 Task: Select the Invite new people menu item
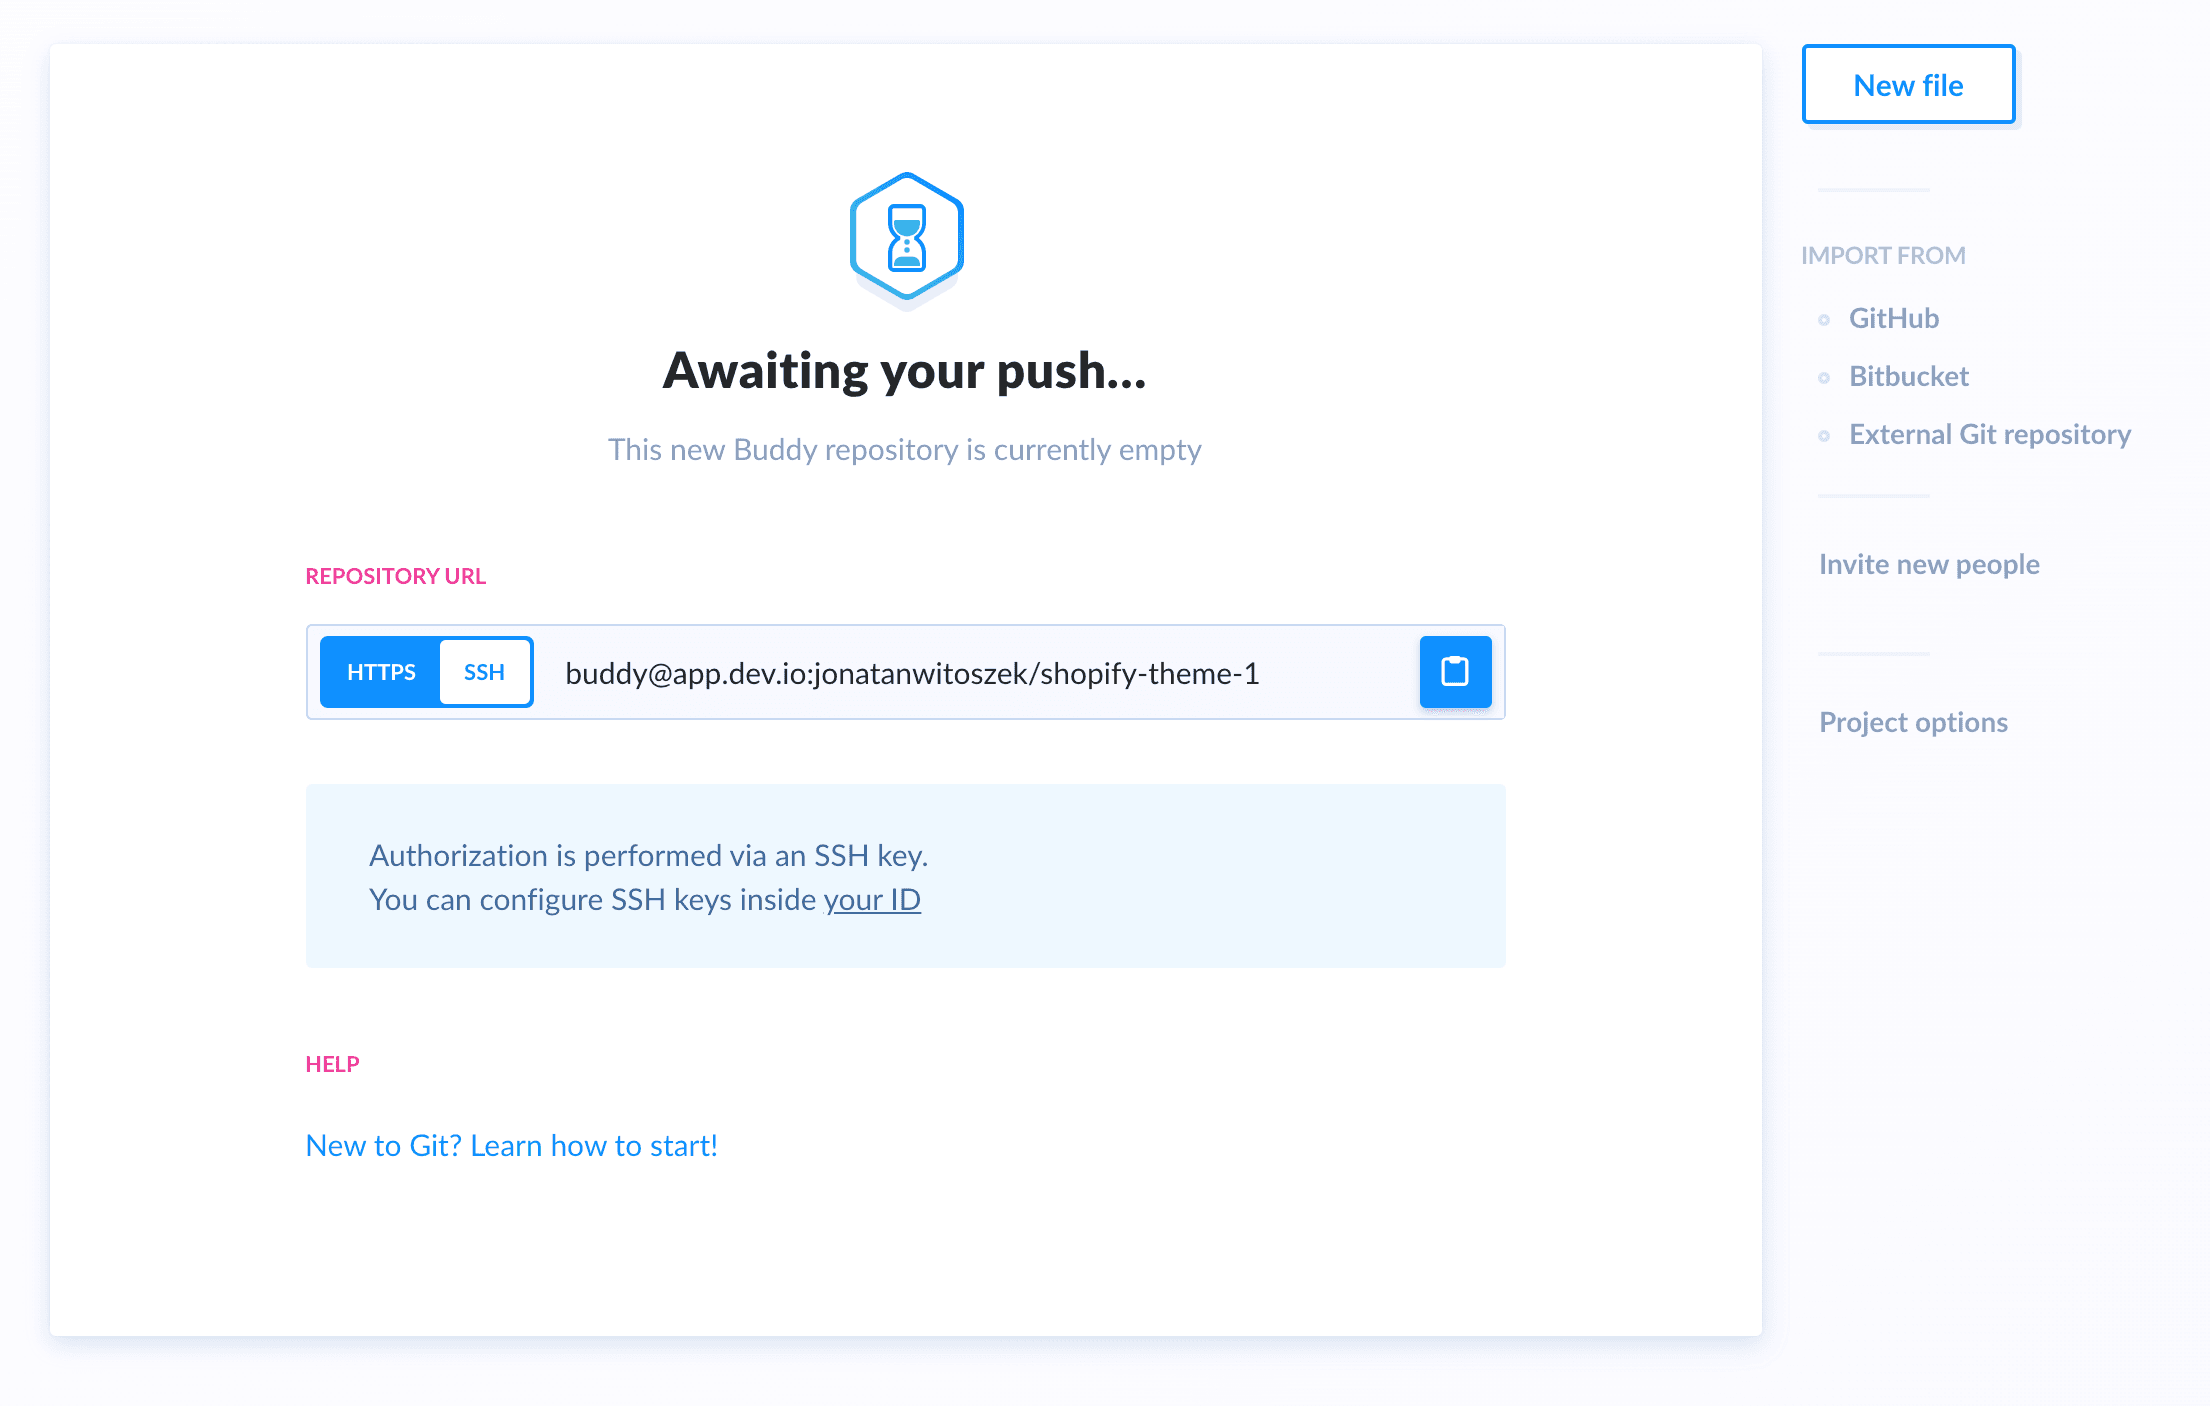(x=1927, y=564)
